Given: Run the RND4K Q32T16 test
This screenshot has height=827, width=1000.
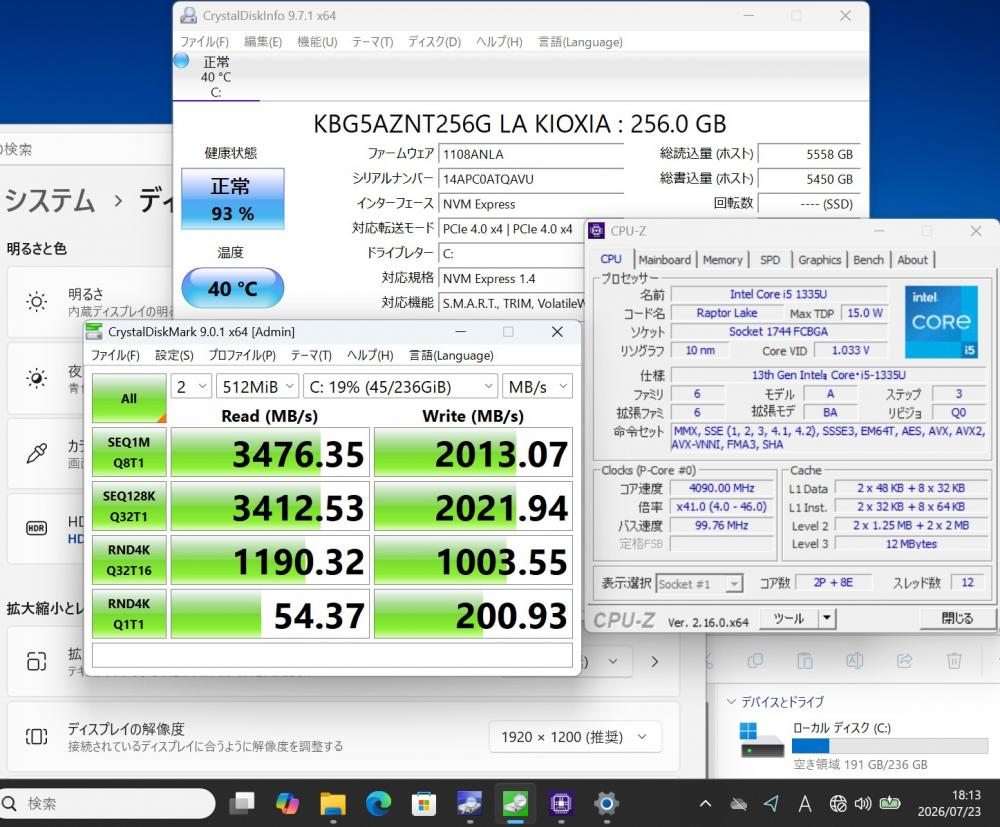Looking at the screenshot, I should 129,560.
